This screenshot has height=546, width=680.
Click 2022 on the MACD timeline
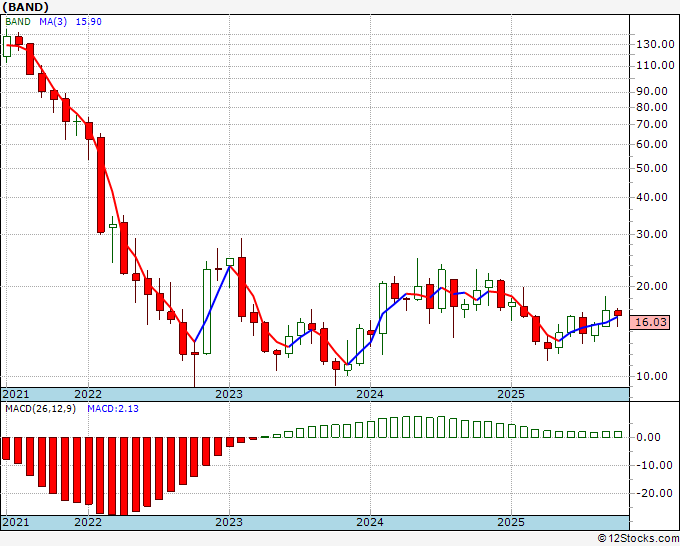88,522
